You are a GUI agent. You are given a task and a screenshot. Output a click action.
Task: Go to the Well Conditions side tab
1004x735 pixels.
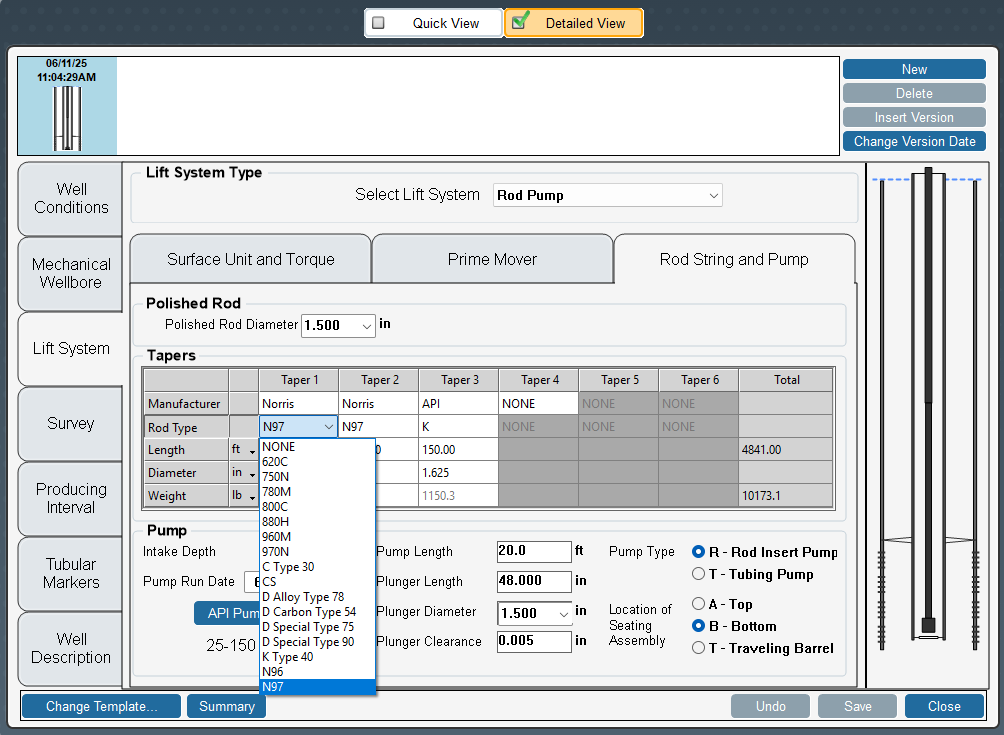pos(71,198)
